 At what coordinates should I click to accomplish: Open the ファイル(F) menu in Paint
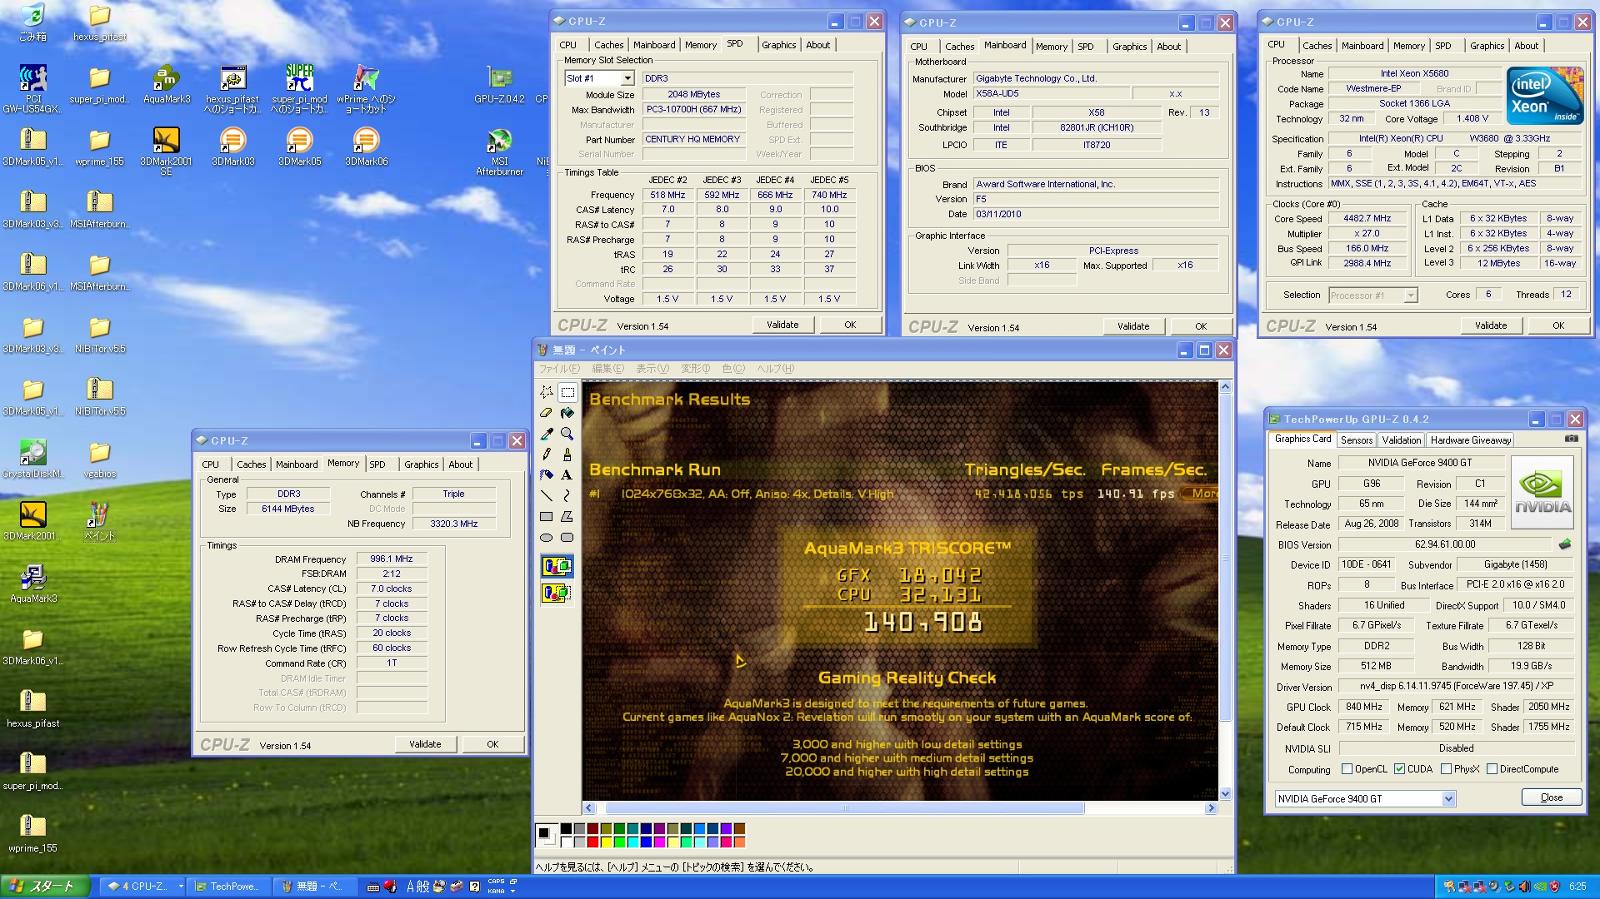click(560, 369)
